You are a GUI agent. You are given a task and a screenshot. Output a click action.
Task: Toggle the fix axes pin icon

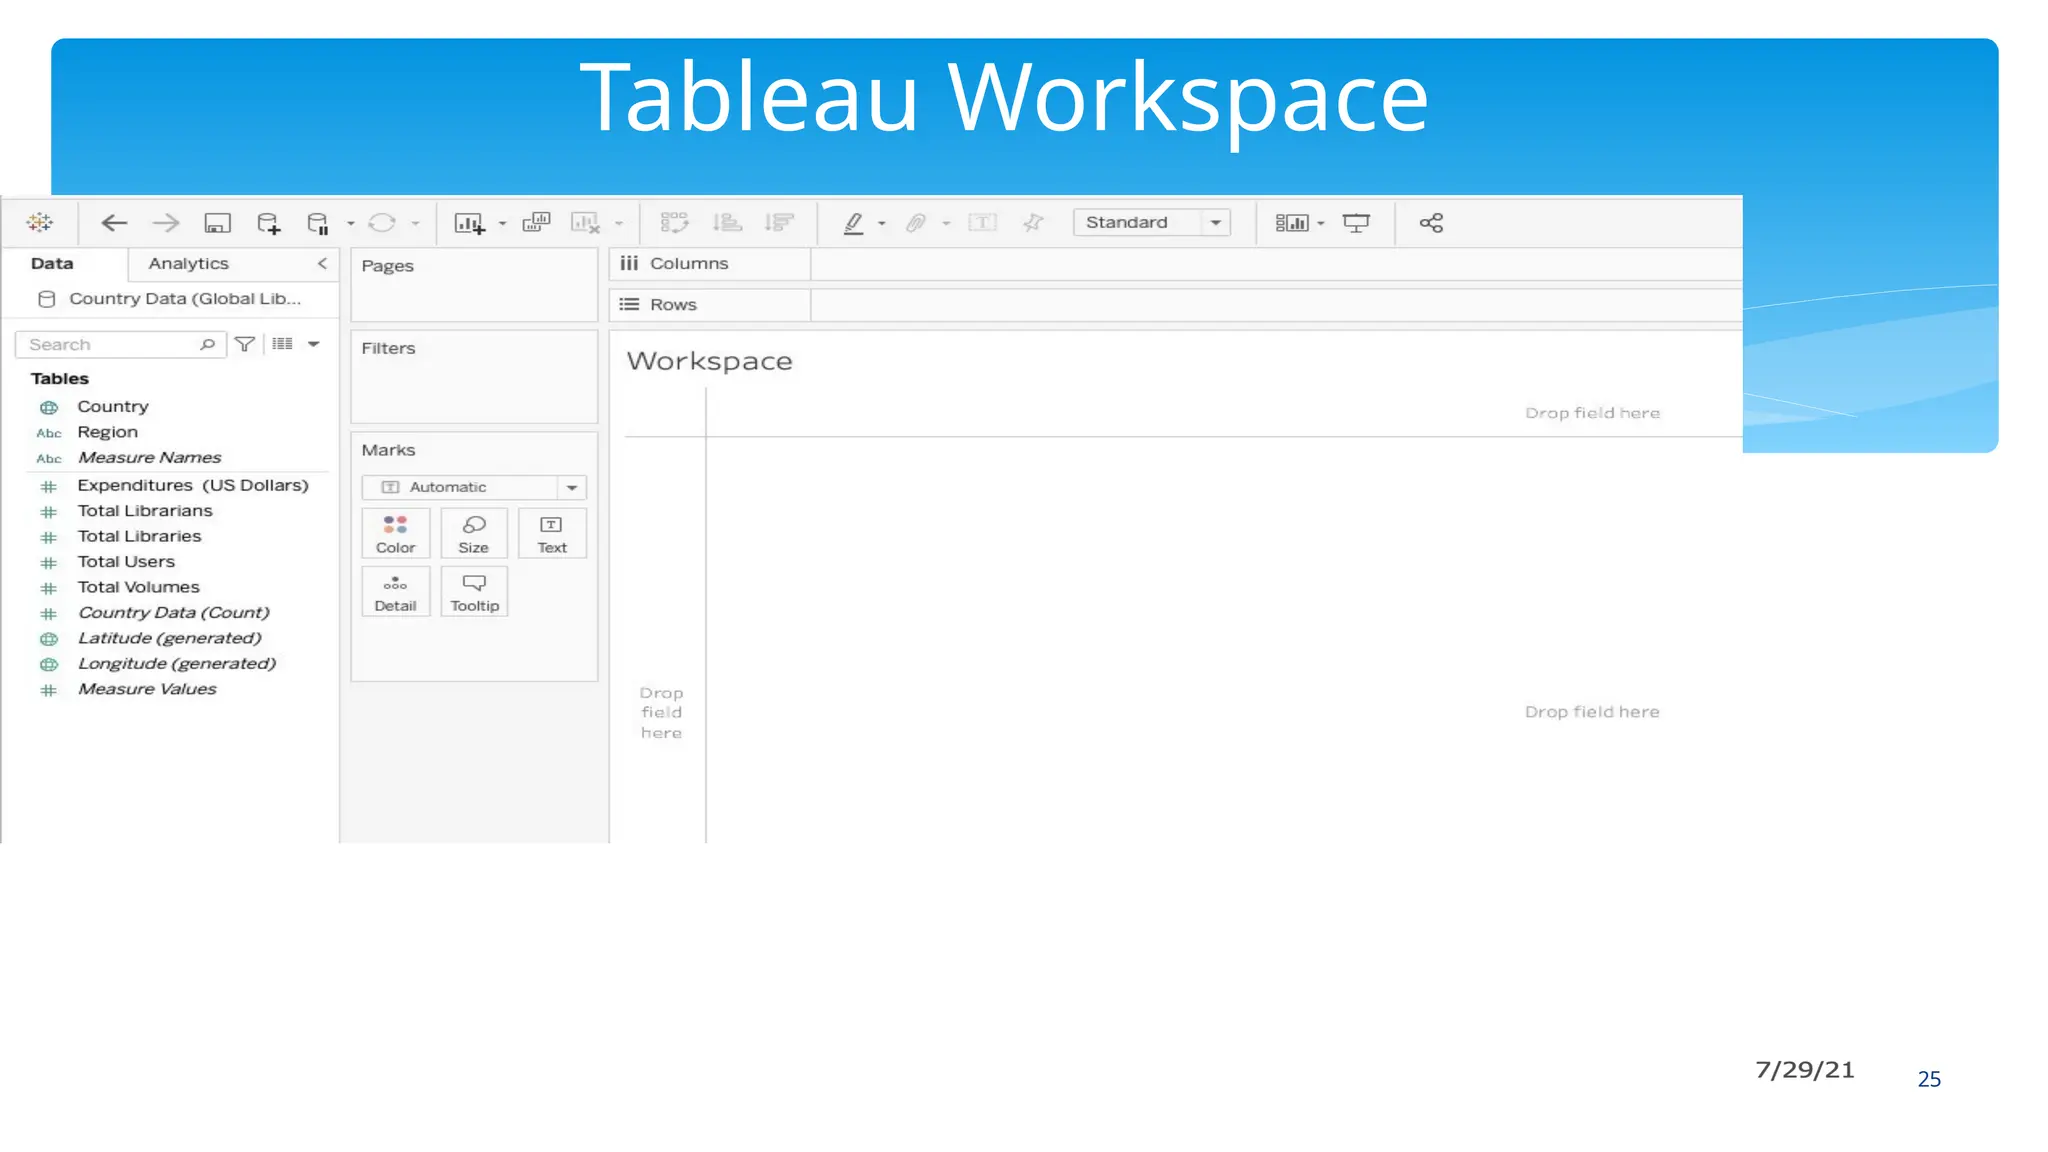click(x=1033, y=223)
